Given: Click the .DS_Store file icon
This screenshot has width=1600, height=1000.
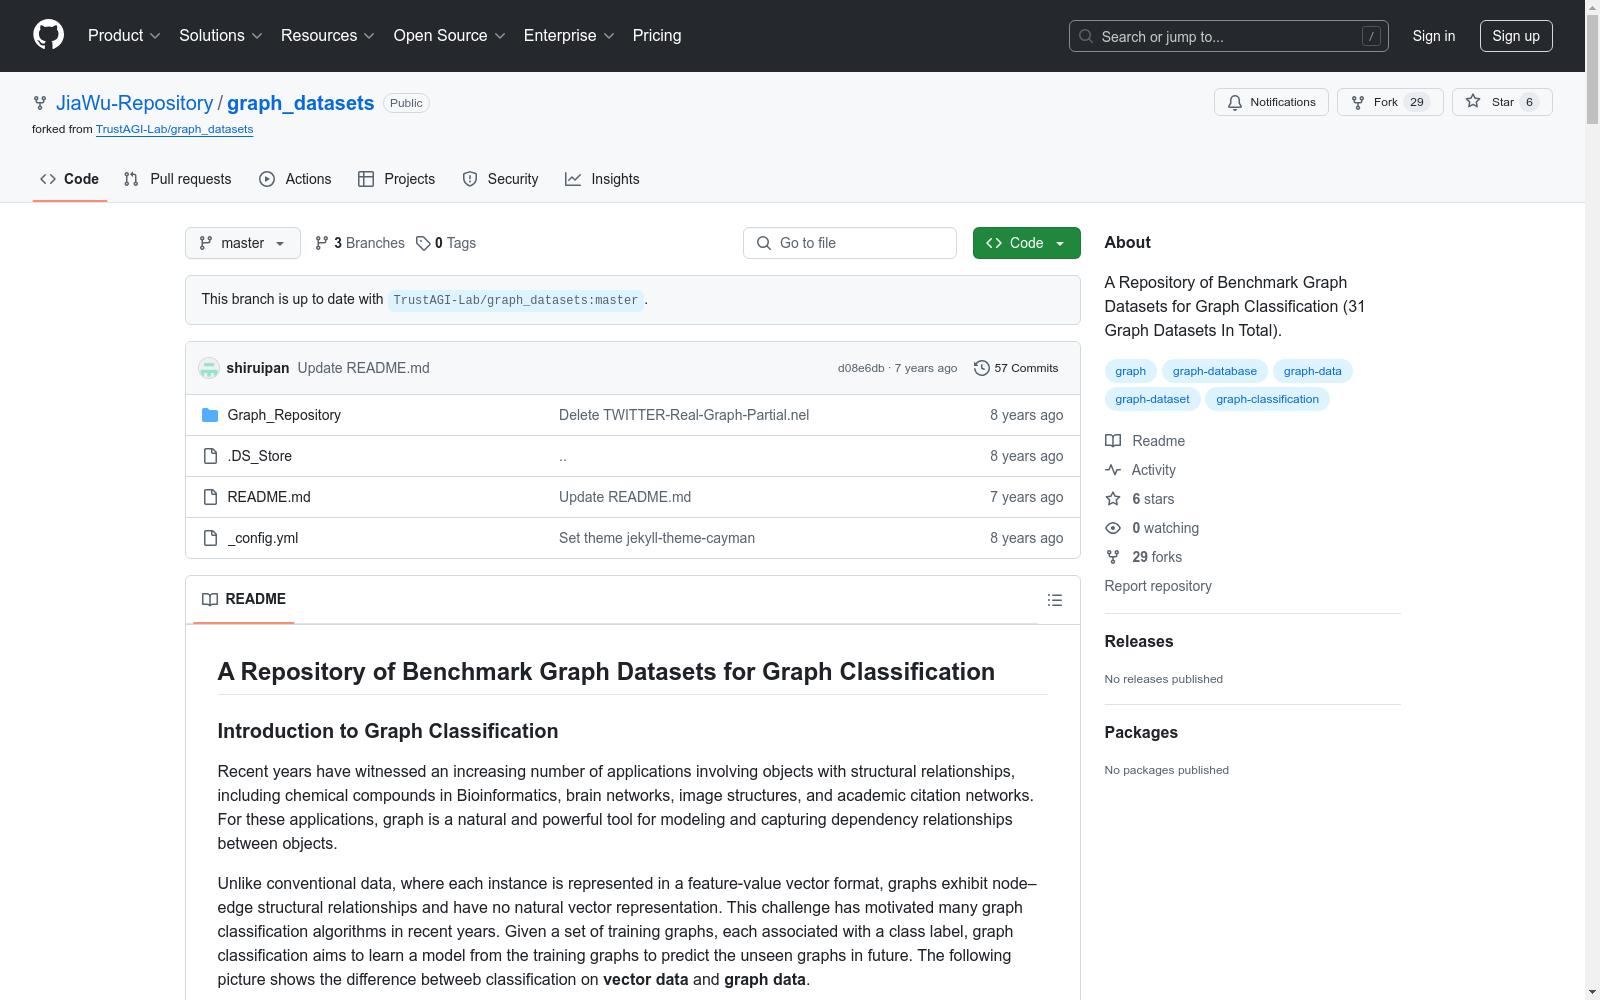Looking at the screenshot, I should pos(210,456).
